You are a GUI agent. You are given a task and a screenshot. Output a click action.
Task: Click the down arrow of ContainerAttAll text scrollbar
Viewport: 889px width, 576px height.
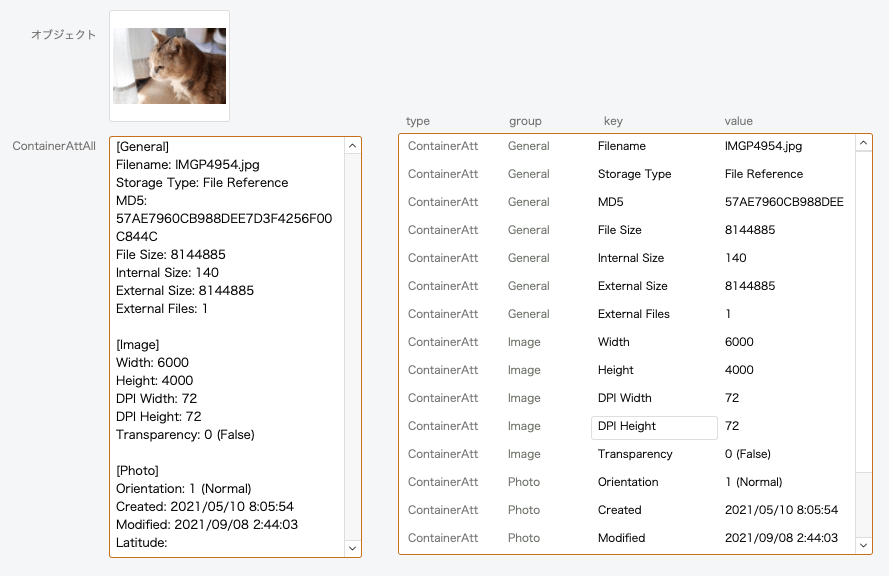coord(352,548)
